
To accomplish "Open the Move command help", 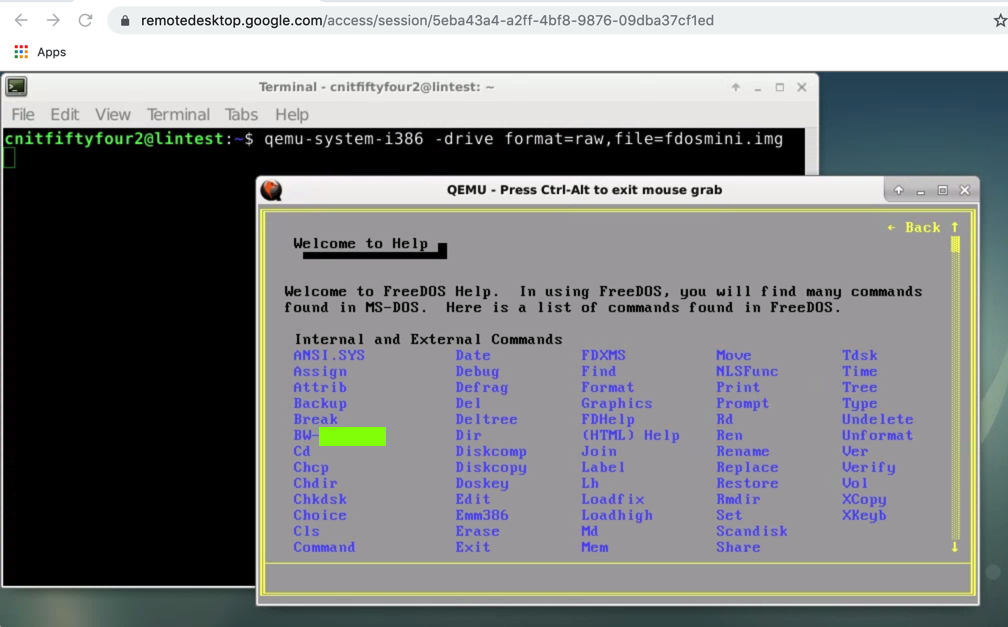I will (x=734, y=356).
